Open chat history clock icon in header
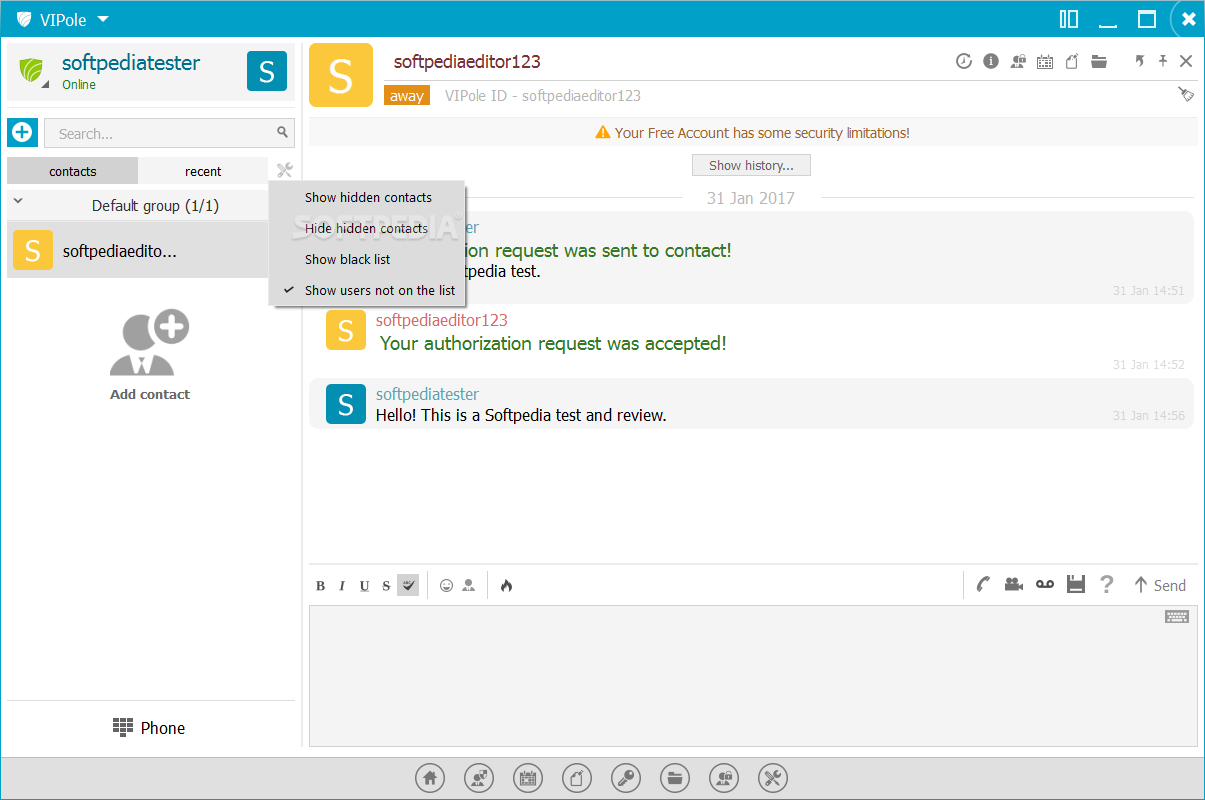Screen dimensions: 1205x800 click(x=963, y=61)
